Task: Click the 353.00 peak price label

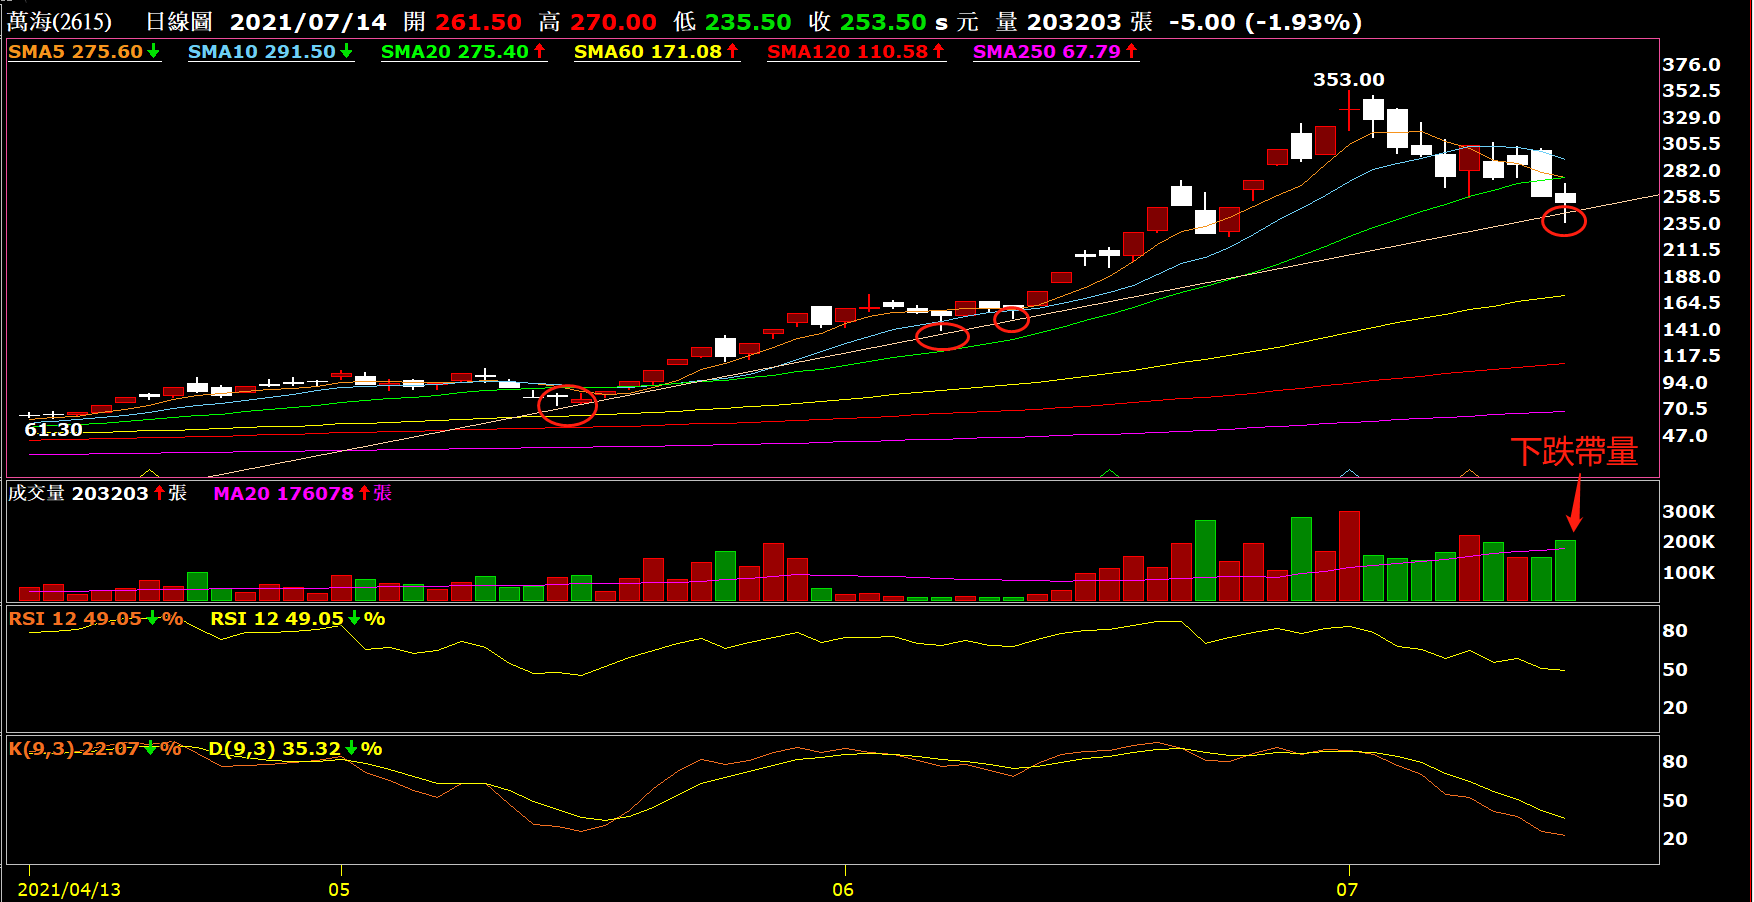Action: pos(1348,80)
